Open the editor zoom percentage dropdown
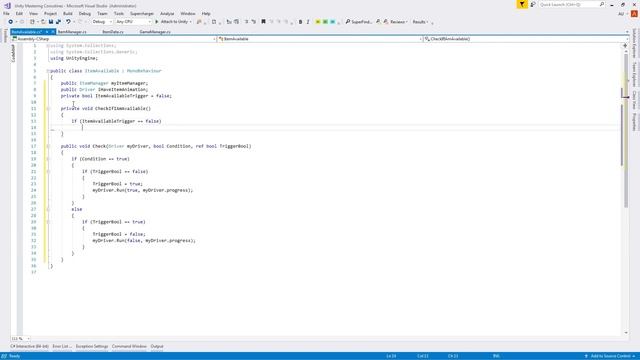The width and height of the screenshot is (640, 360). click(x=20, y=338)
